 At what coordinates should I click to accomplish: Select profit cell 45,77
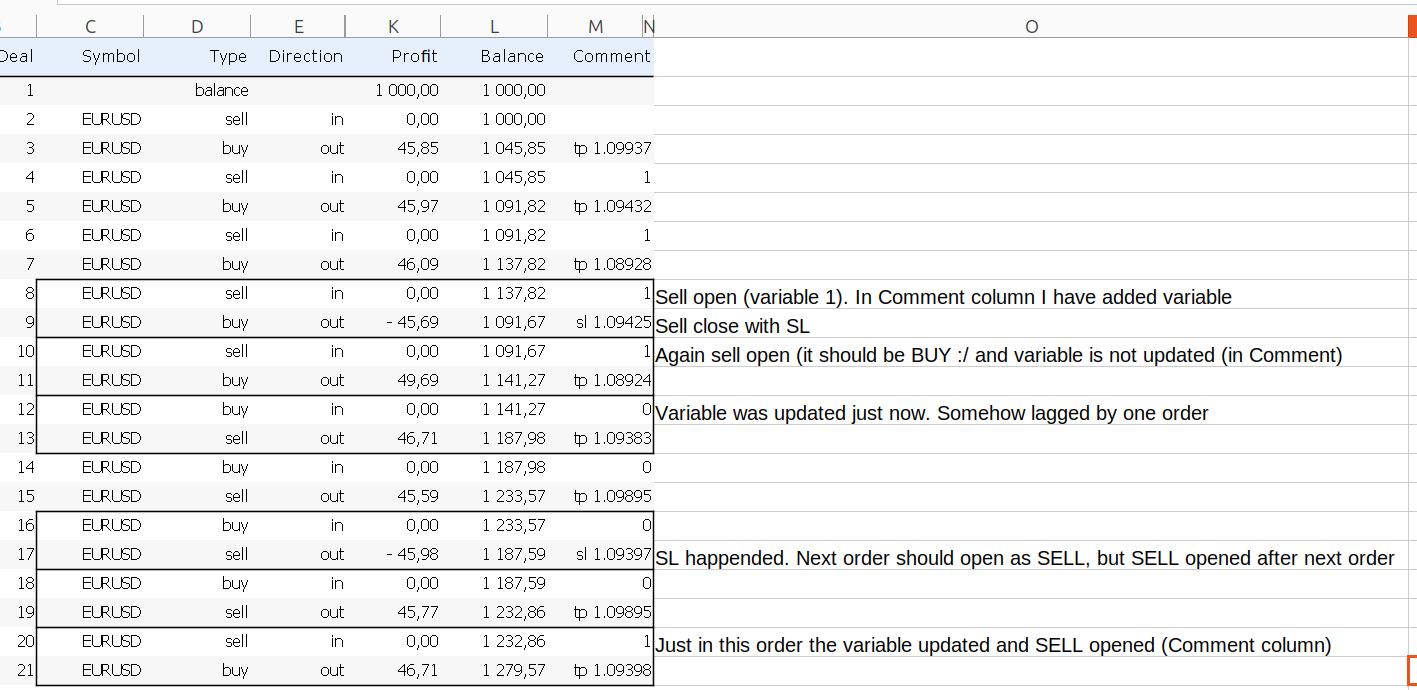pyautogui.click(x=418, y=612)
